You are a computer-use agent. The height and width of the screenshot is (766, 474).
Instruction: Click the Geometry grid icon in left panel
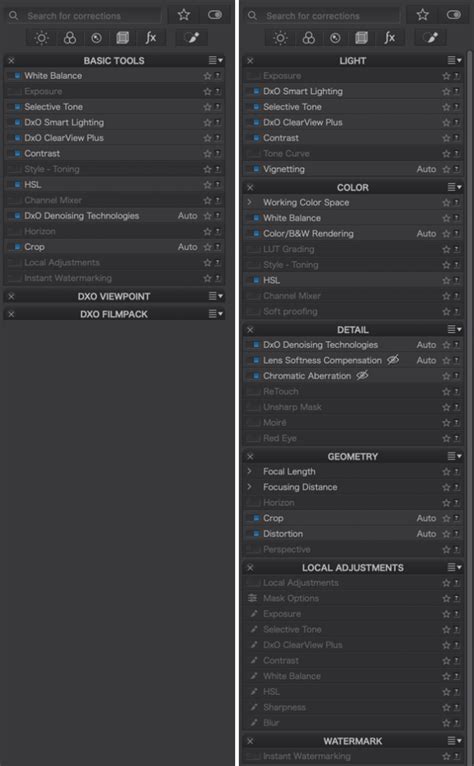123,38
